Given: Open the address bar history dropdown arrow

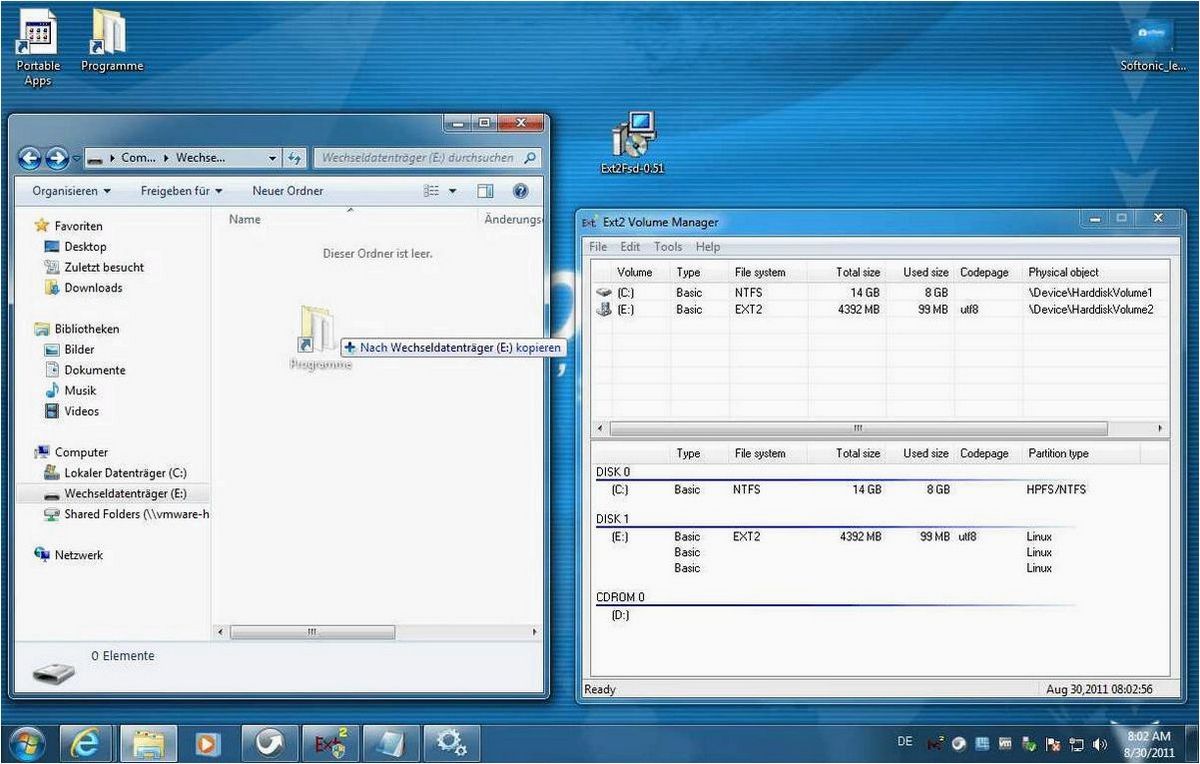Looking at the screenshot, I should pyautogui.click(x=273, y=158).
